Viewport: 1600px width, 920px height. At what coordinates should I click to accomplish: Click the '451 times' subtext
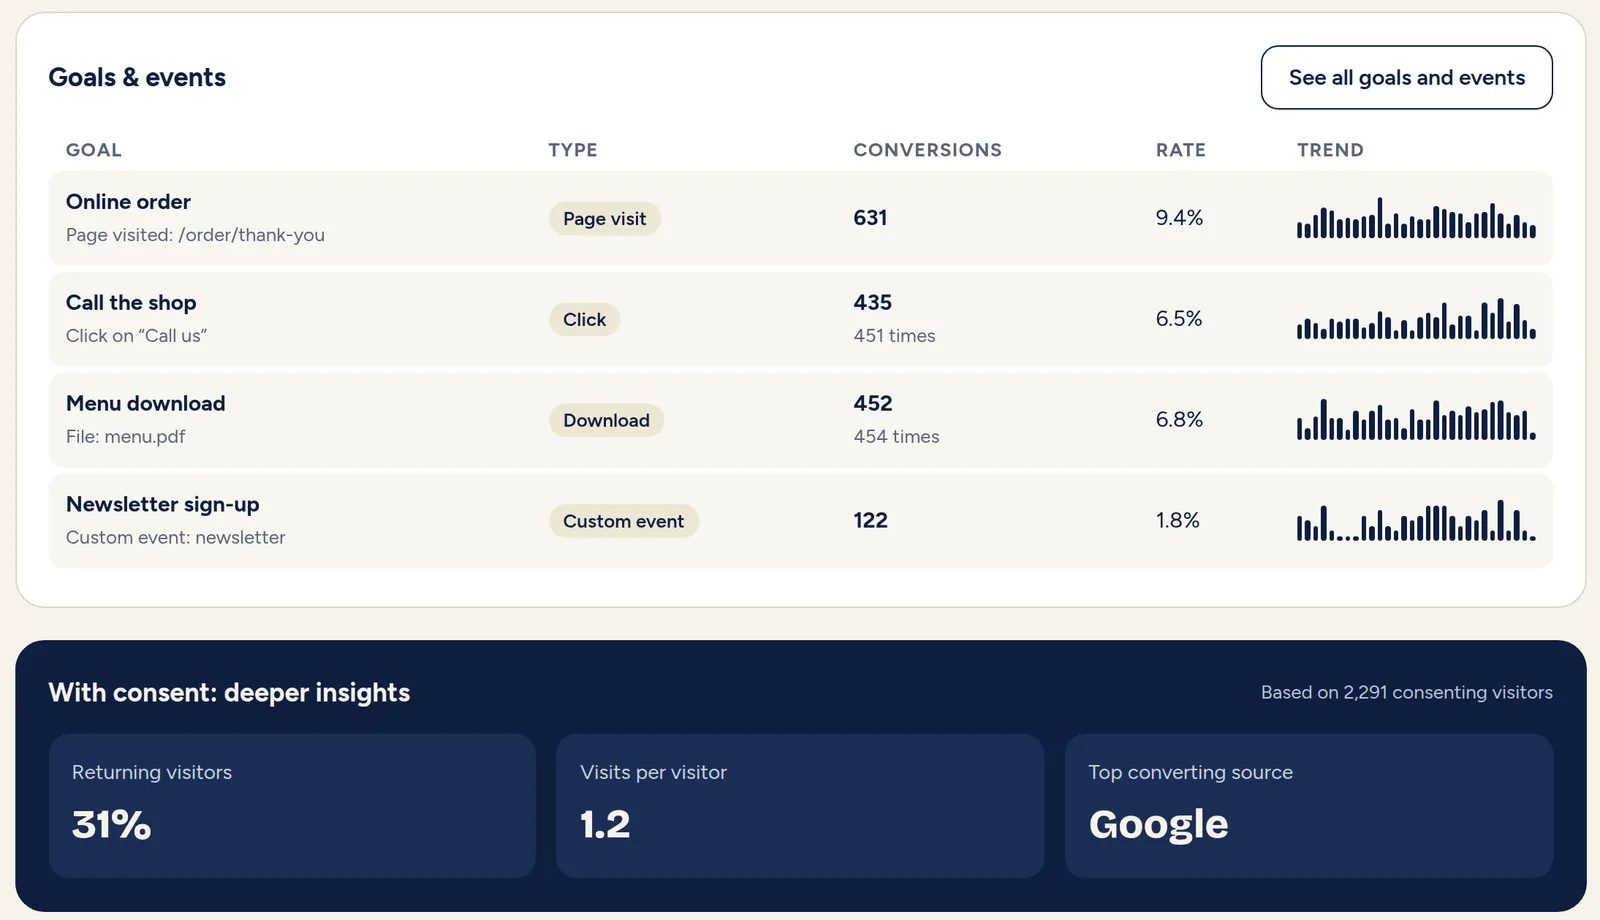point(894,336)
